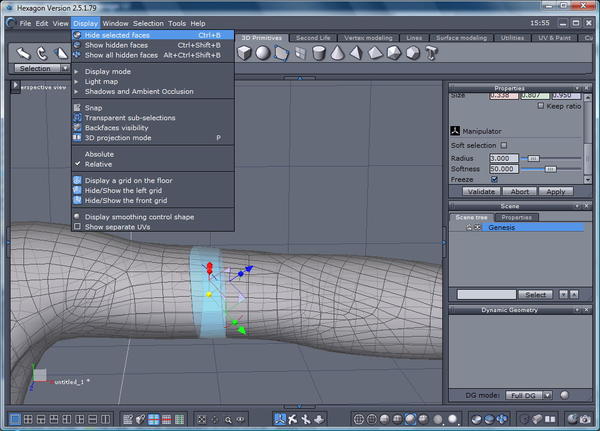Click the Abort button

(x=520, y=191)
